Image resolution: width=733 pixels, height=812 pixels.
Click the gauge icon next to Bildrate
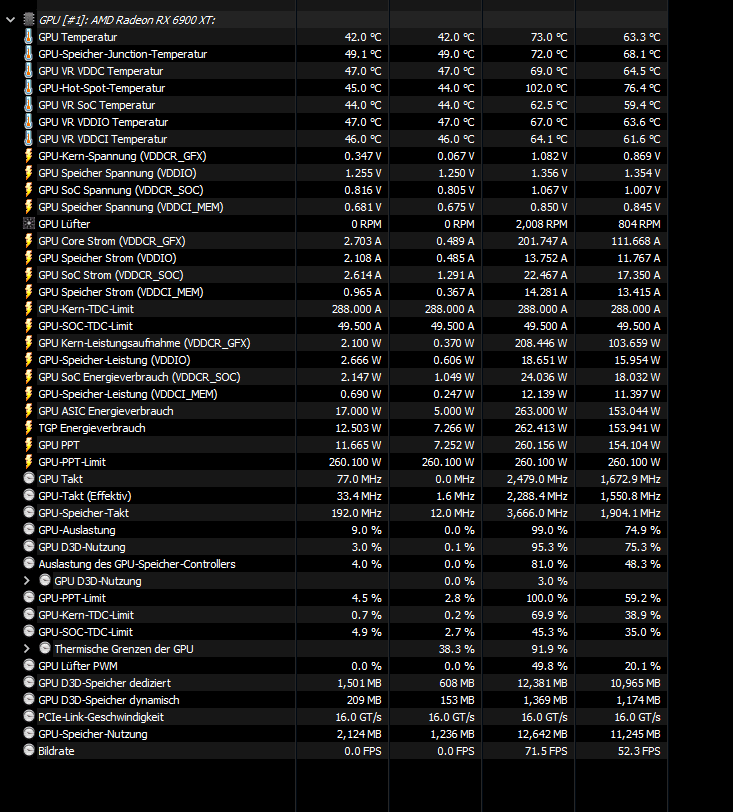point(29,750)
